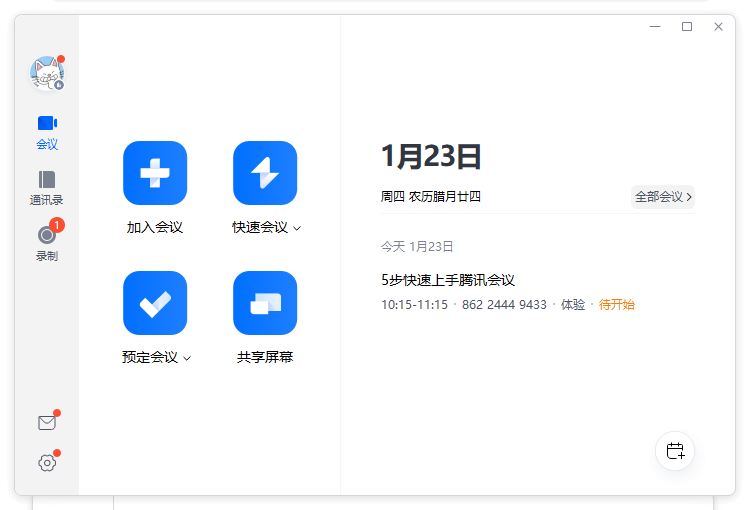Click the 共享屏幕 screen share icon
Viewport: 750px width, 510px height.
[265, 303]
